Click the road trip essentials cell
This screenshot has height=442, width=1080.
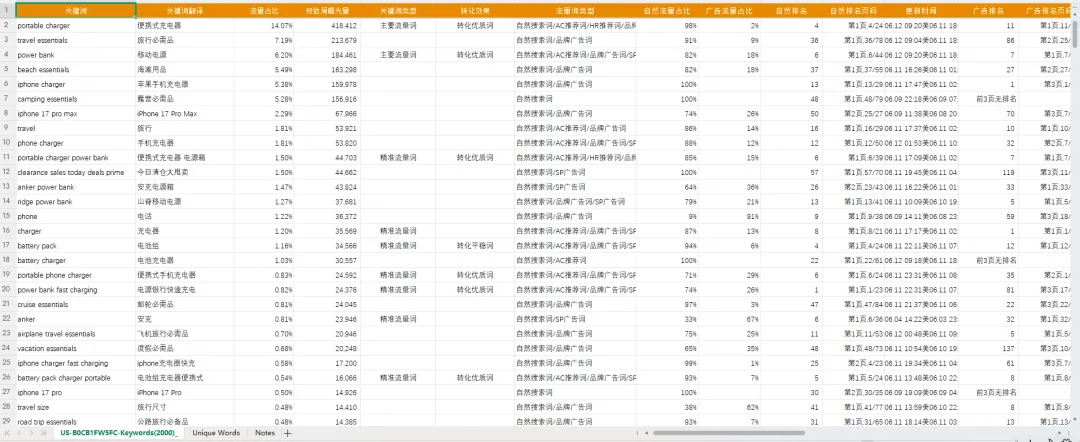(76, 421)
